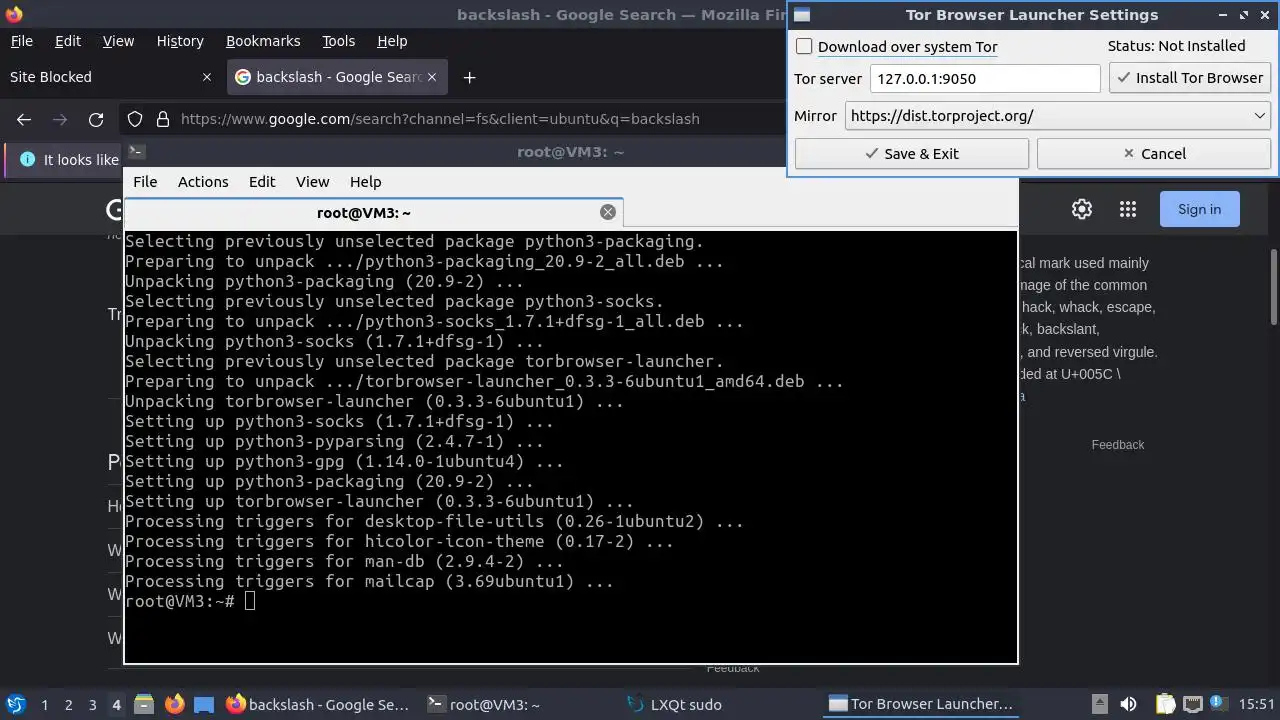The height and width of the screenshot is (720, 1280).
Task: Click the Install Tor Browser button
Action: pos(1190,78)
